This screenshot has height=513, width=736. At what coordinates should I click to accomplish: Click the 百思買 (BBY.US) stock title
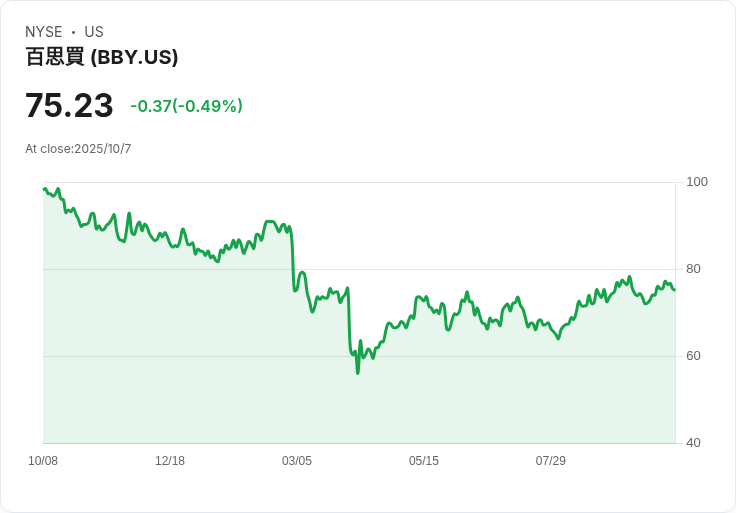point(102,57)
